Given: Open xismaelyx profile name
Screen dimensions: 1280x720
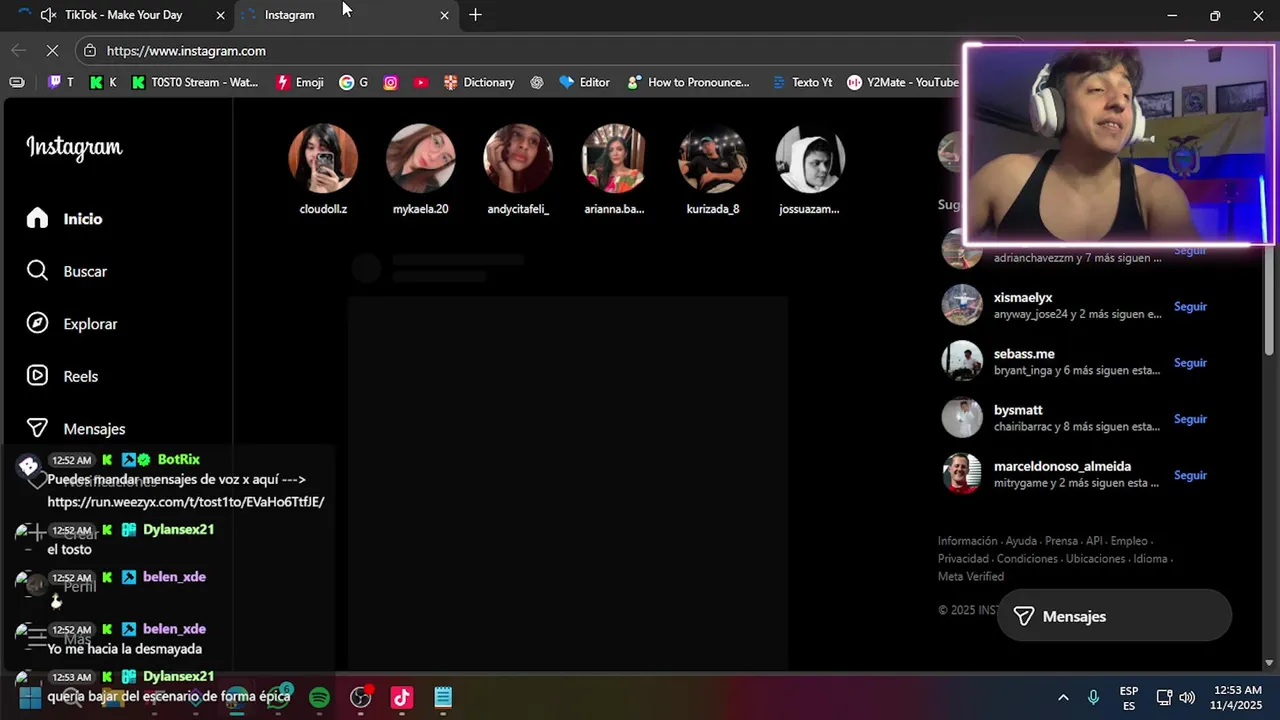Looking at the screenshot, I should click(x=1023, y=298).
